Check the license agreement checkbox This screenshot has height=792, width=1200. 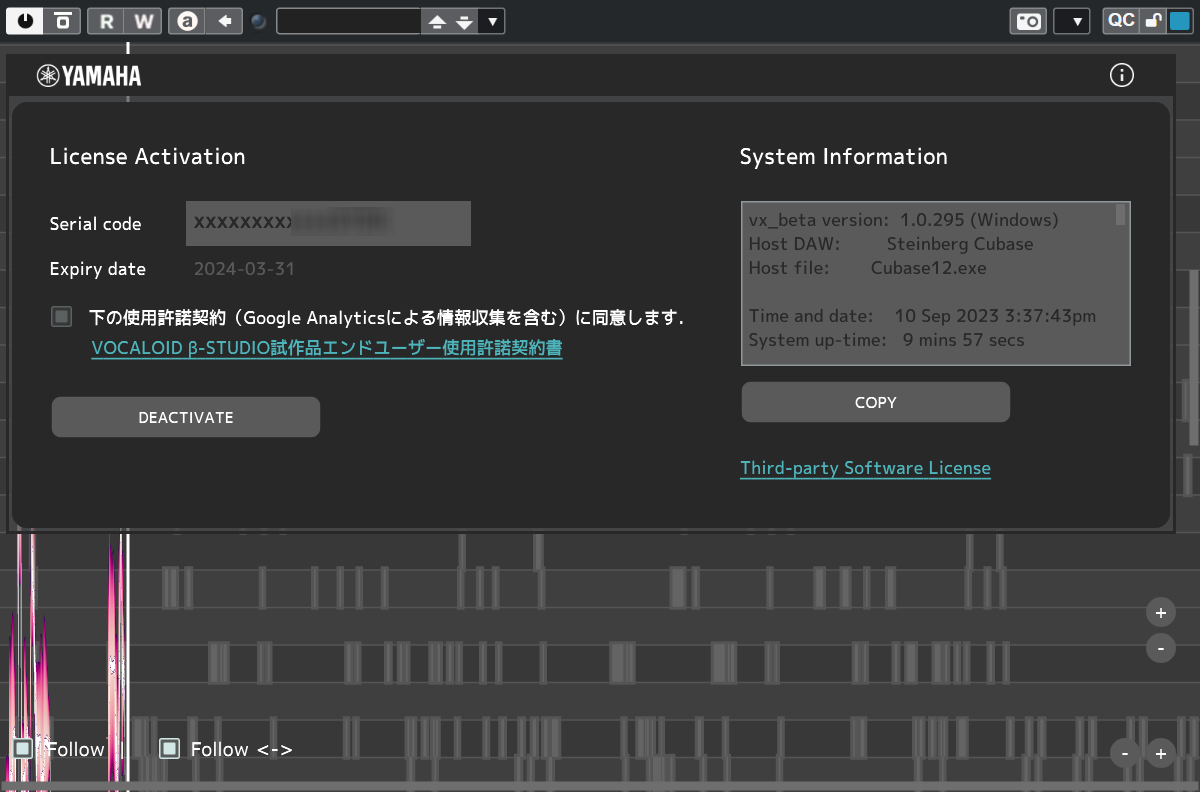click(x=62, y=317)
